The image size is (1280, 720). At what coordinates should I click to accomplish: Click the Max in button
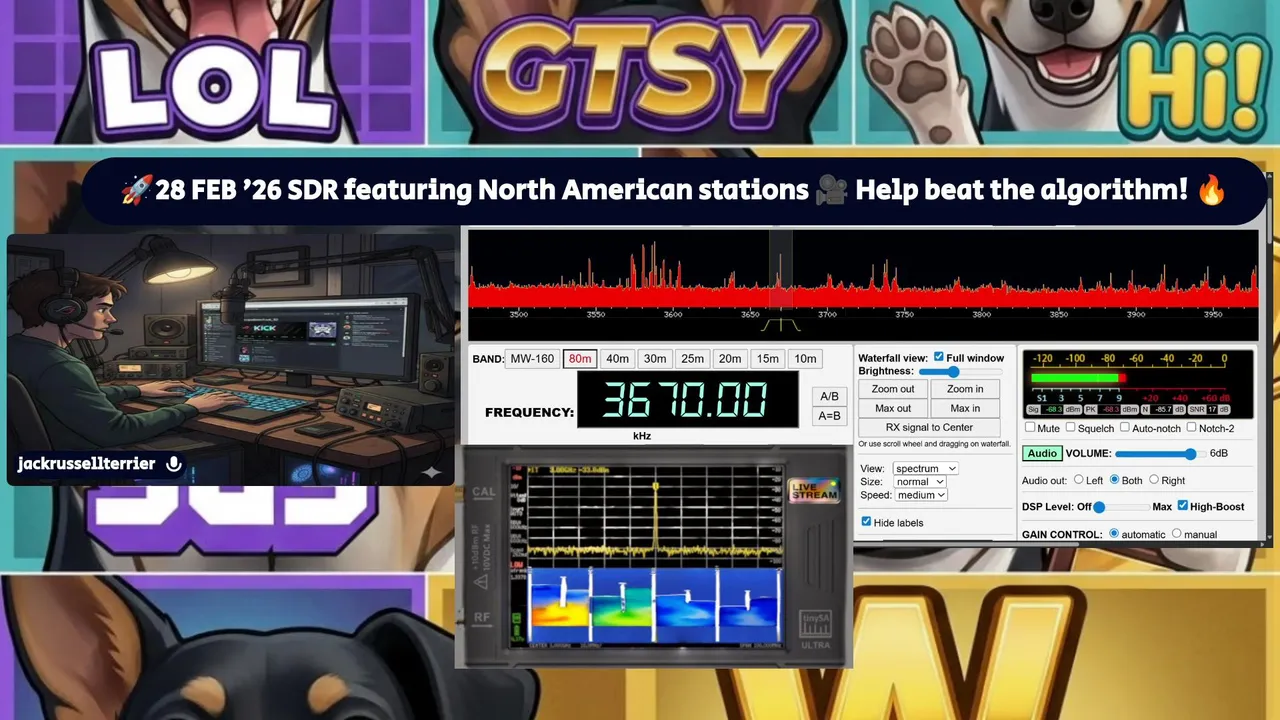(965, 408)
